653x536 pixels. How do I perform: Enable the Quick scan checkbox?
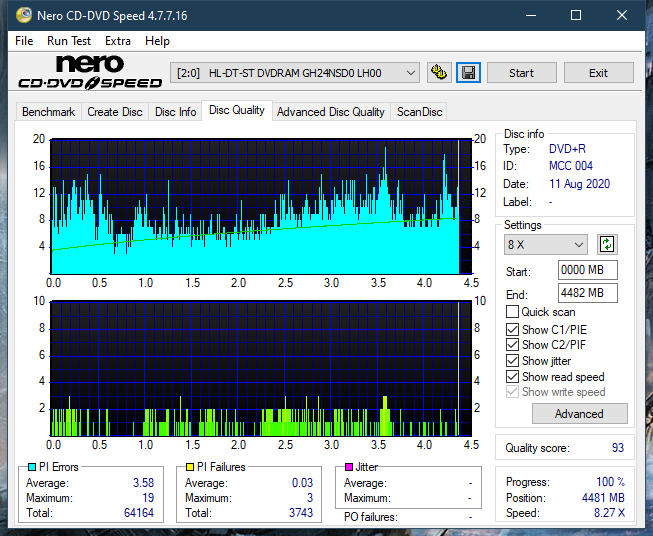pyautogui.click(x=512, y=312)
